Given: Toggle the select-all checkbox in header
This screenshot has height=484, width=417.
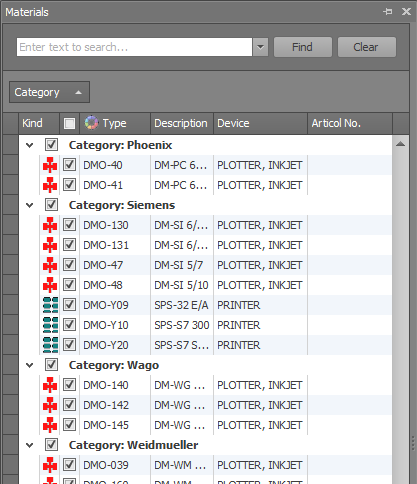Looking at the screenshot, I should (69, 123).
